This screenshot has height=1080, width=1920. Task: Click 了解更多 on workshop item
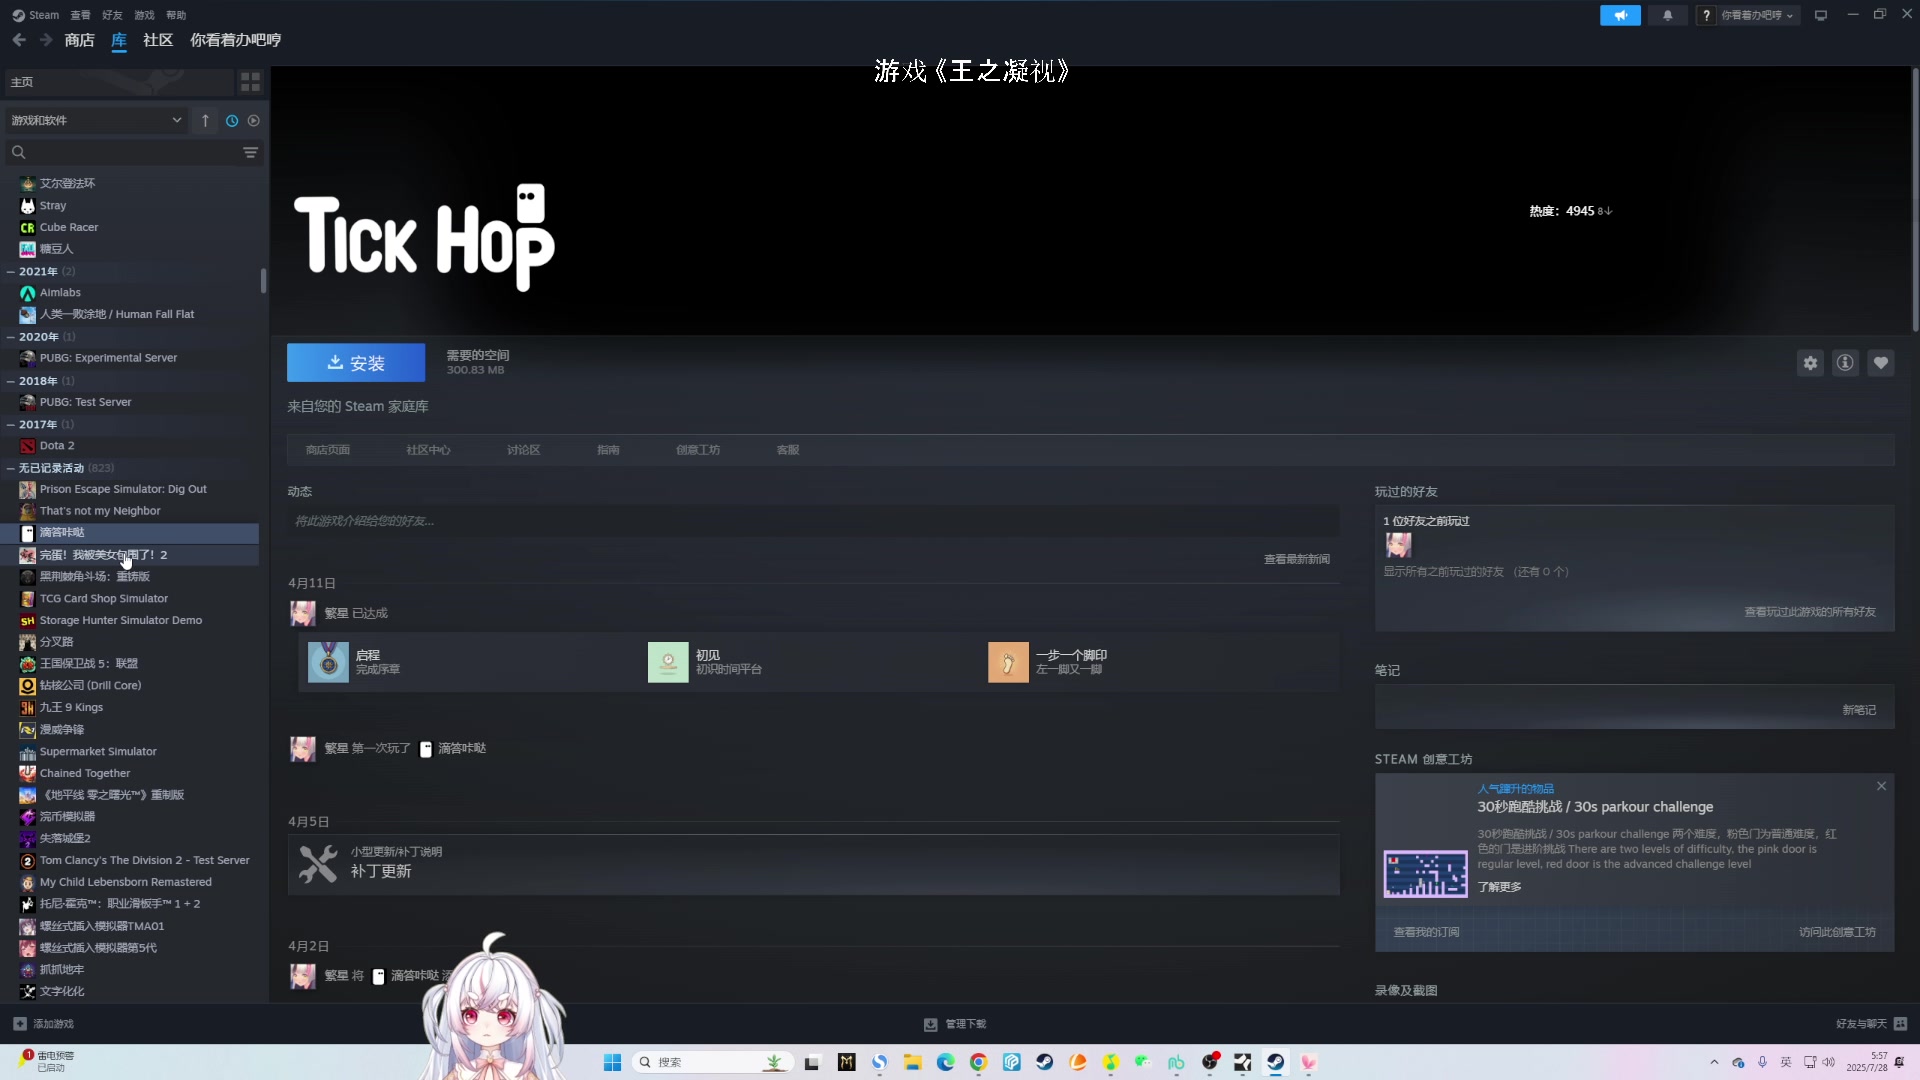(1499, 887)
